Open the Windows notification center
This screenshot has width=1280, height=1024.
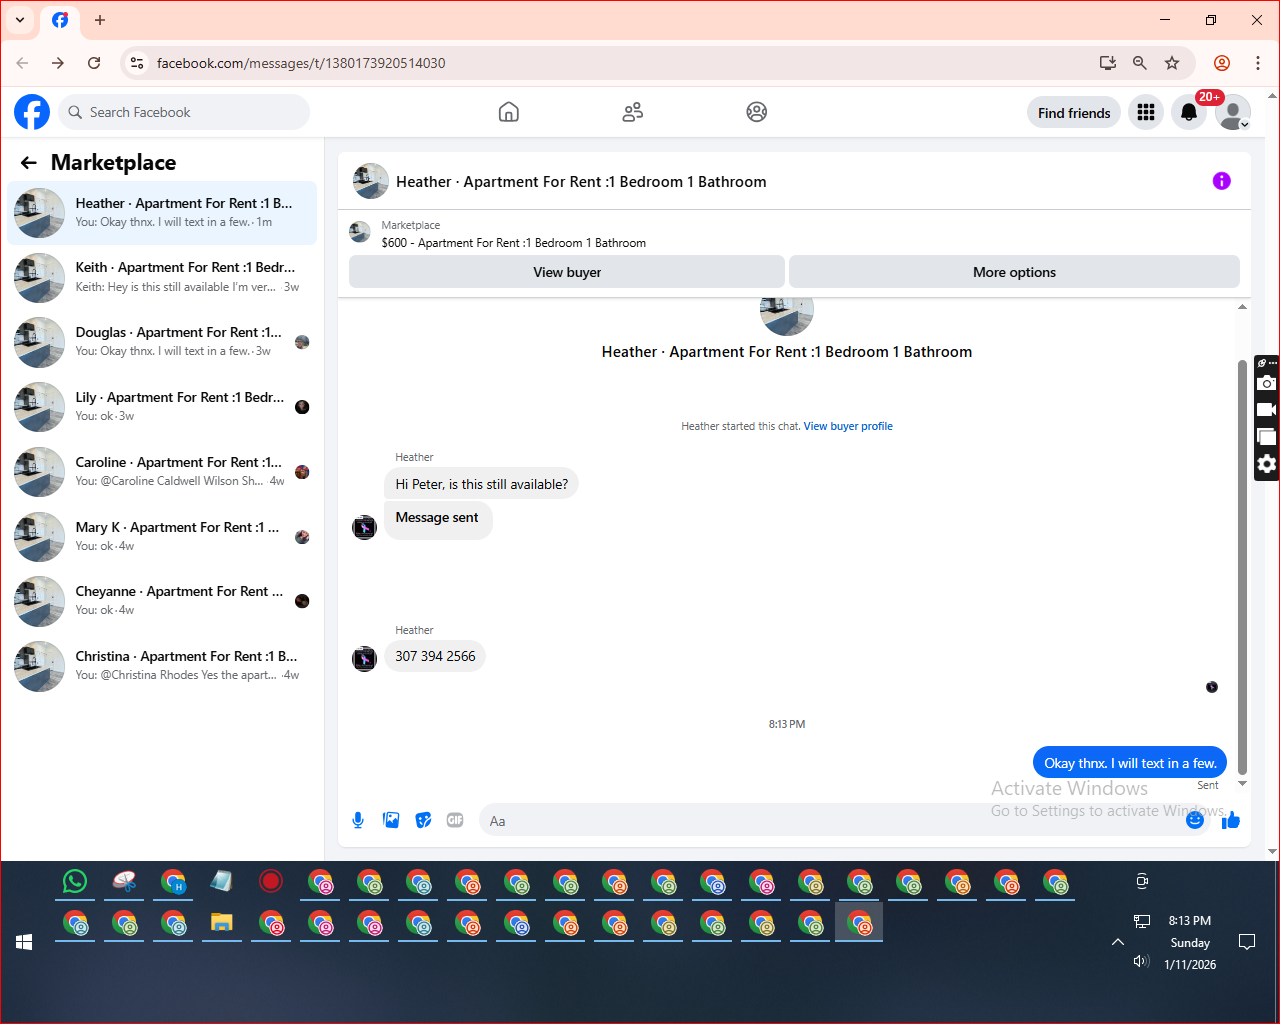click(1247, 942)
